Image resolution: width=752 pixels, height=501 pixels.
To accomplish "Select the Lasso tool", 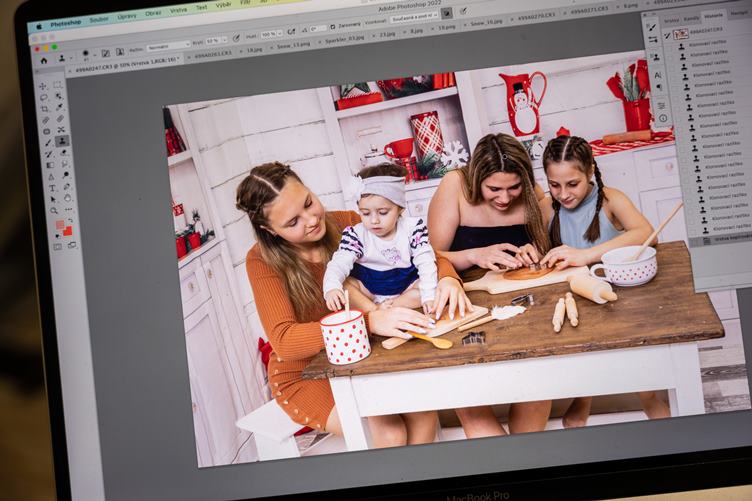I will 44,97.
